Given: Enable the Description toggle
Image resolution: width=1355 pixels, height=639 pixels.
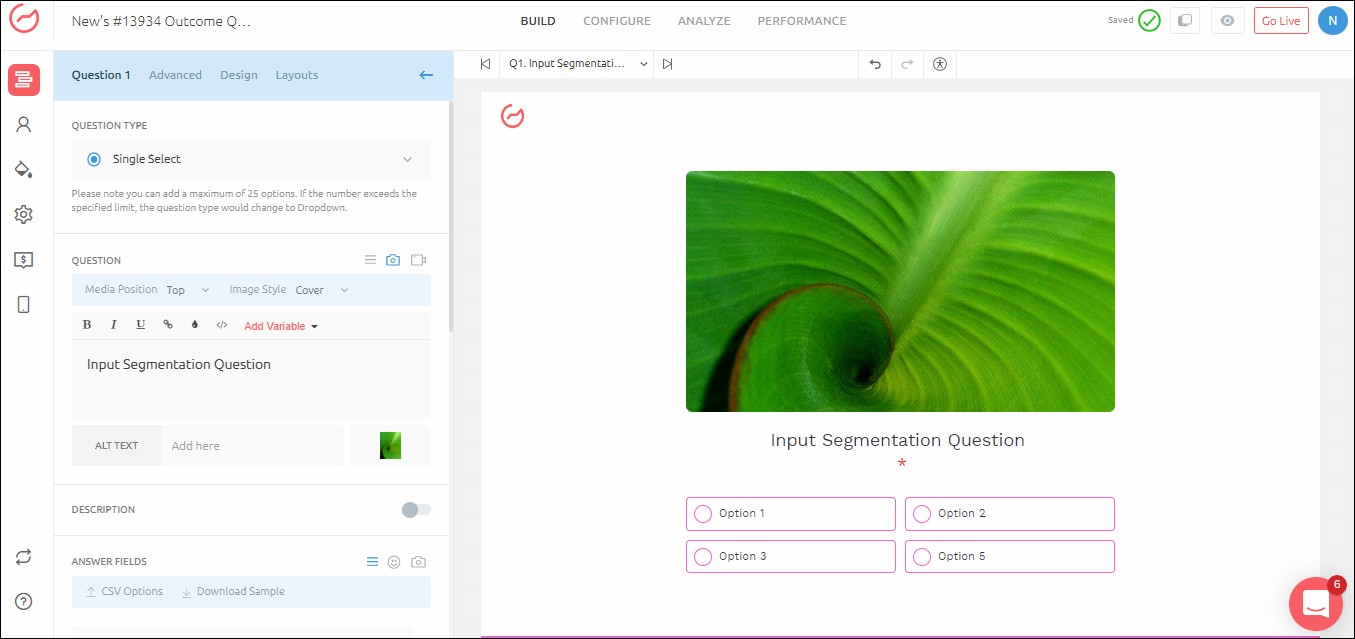Looking at the screenshot, I should (x=414, y=509).
